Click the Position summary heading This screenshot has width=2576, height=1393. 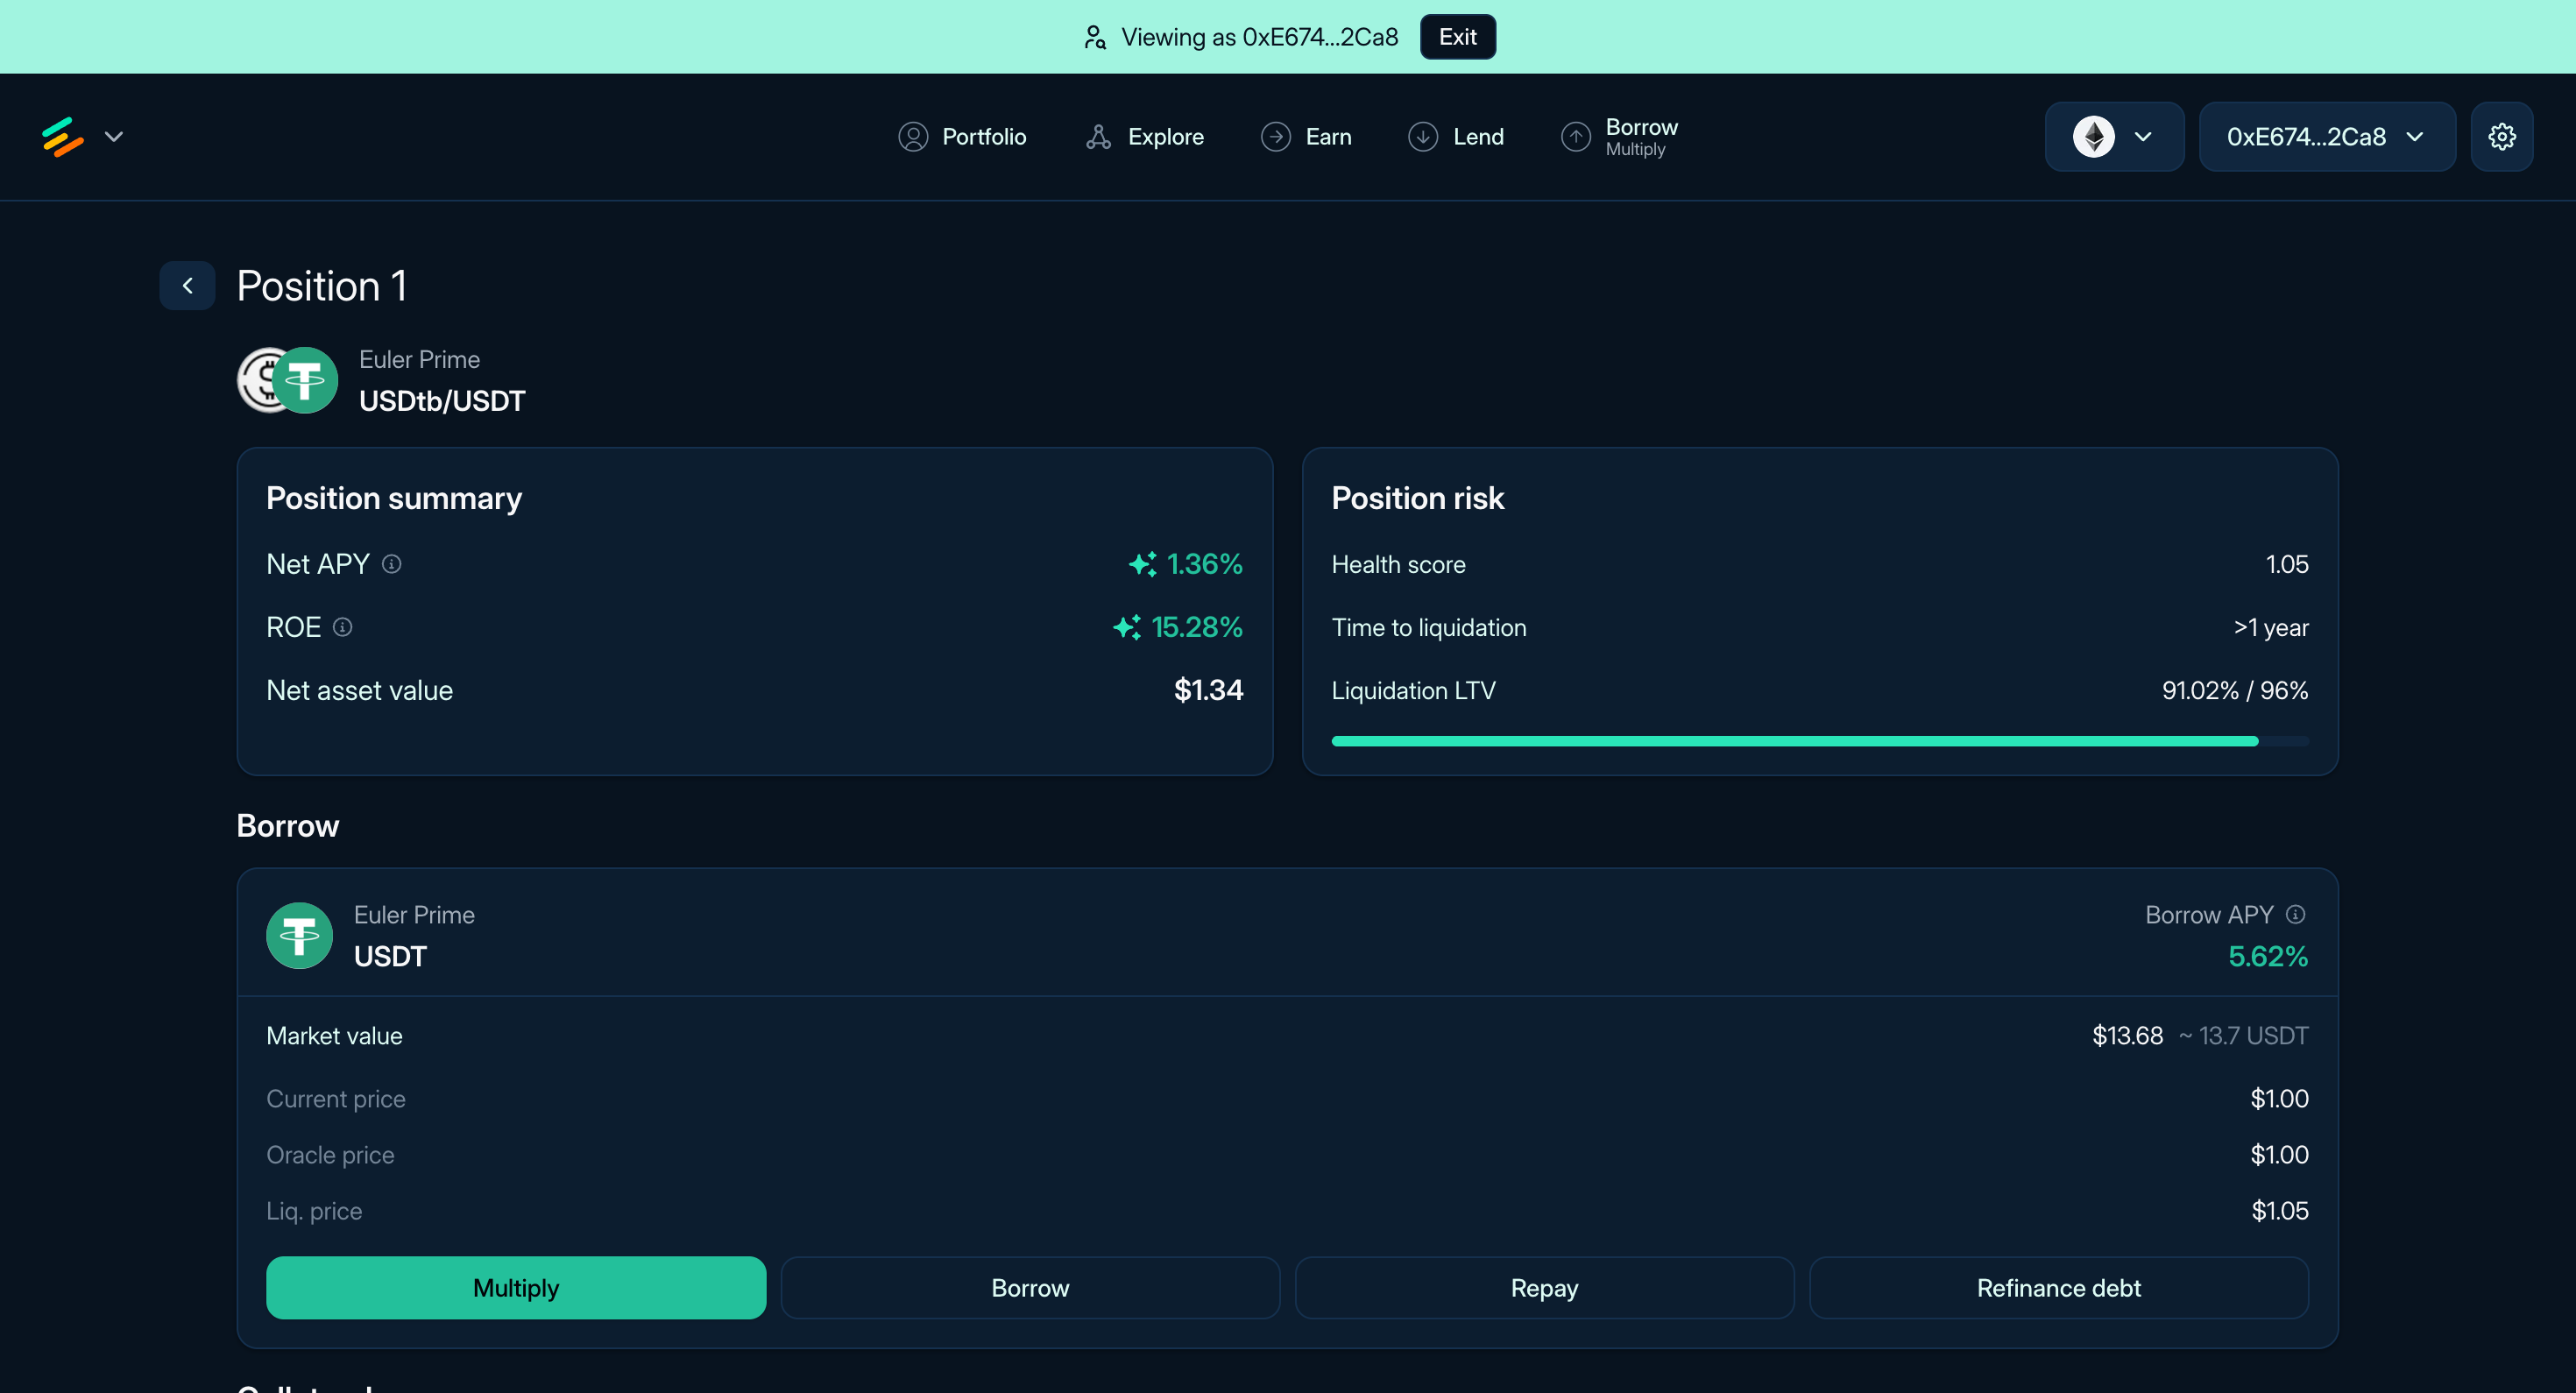(394, 498)
